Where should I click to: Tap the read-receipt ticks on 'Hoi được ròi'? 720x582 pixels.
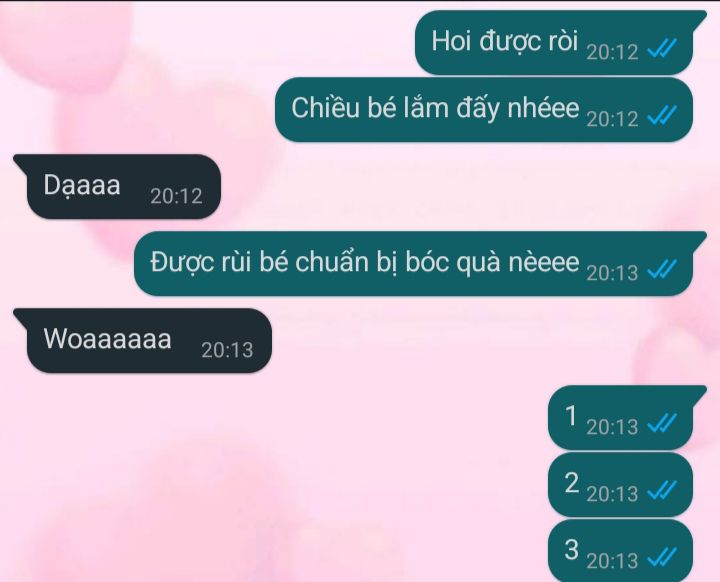click(x=662, y=48)
